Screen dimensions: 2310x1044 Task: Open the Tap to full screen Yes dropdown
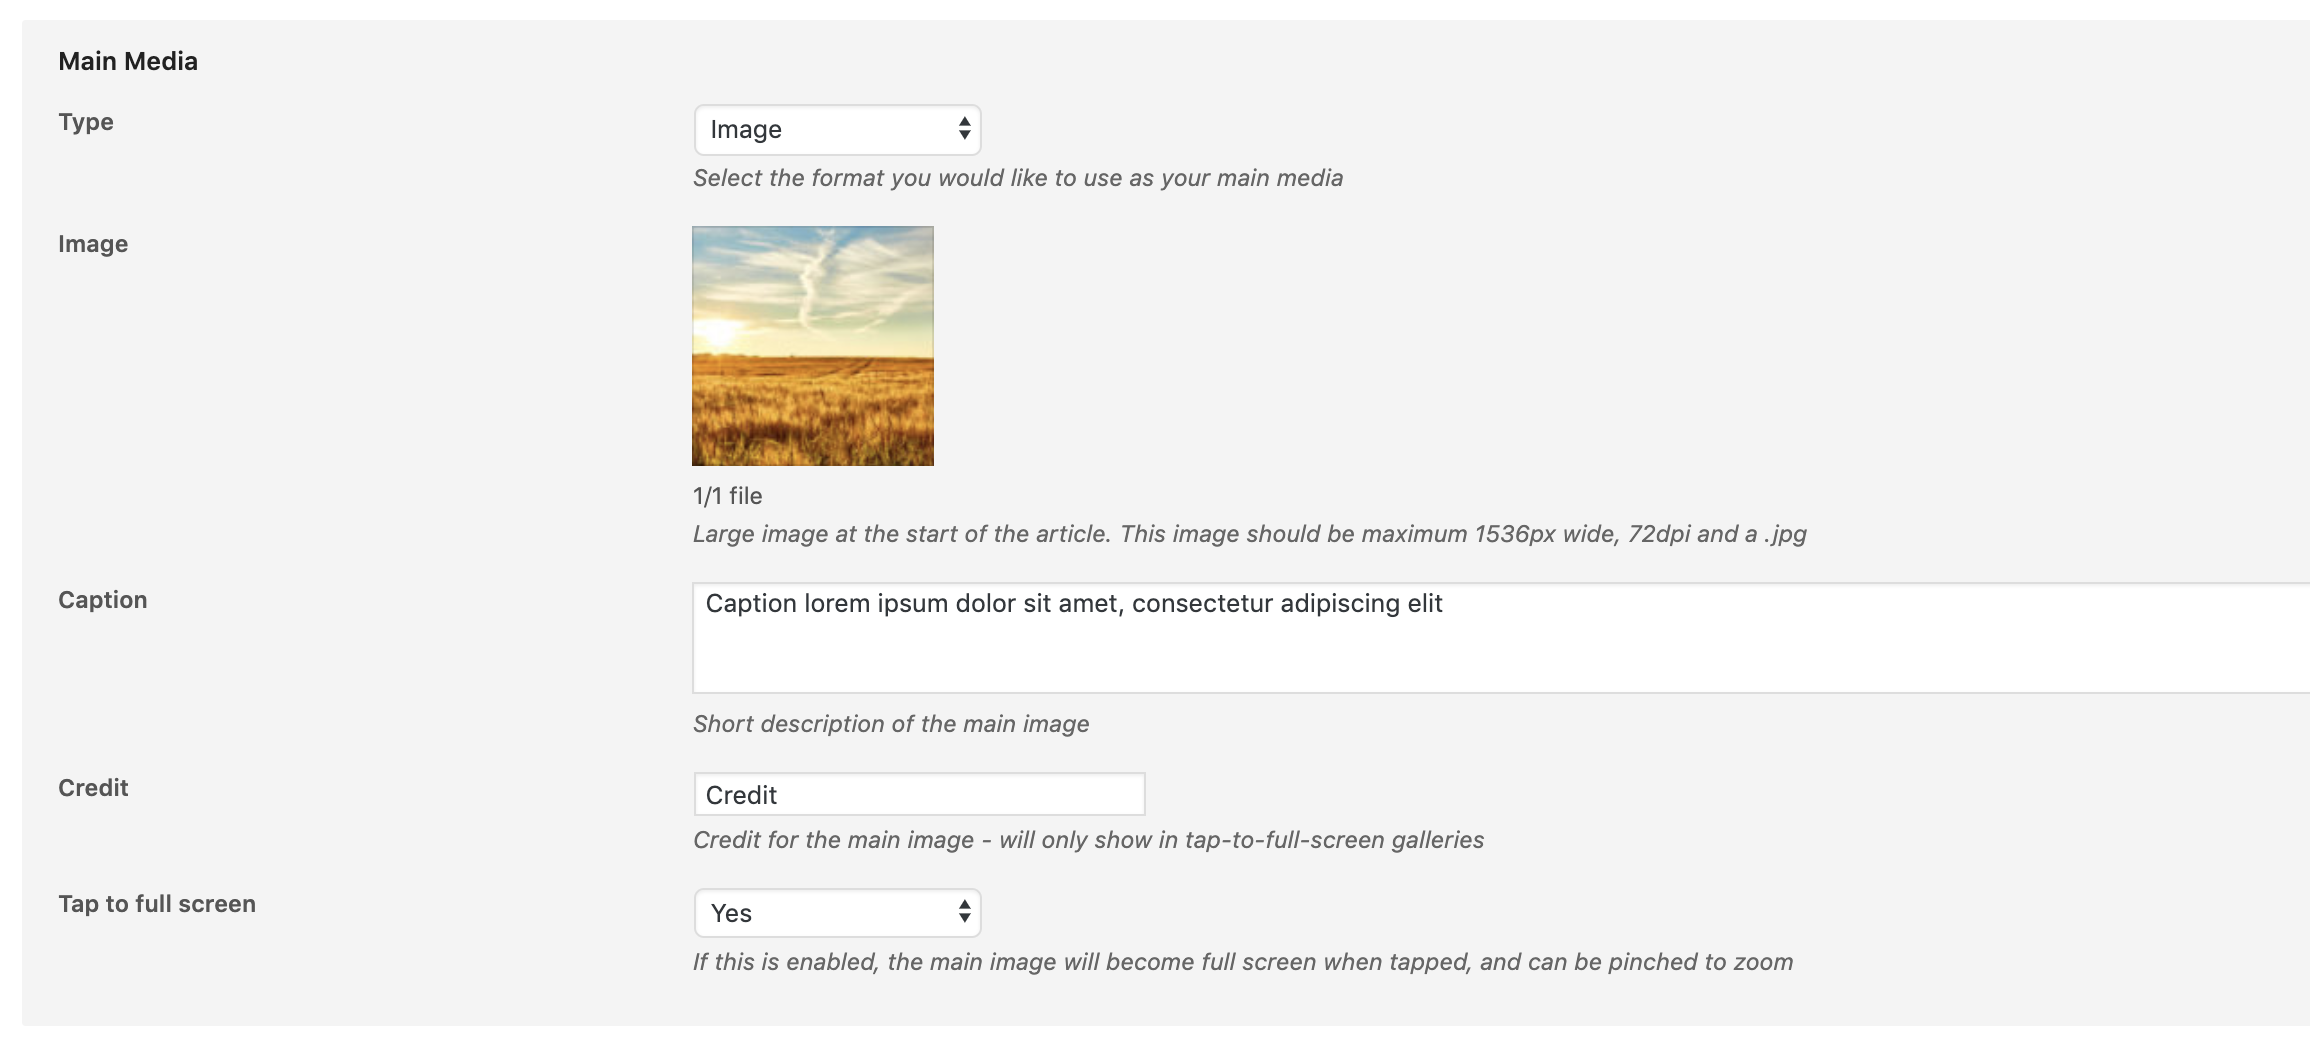pos(837,913)
